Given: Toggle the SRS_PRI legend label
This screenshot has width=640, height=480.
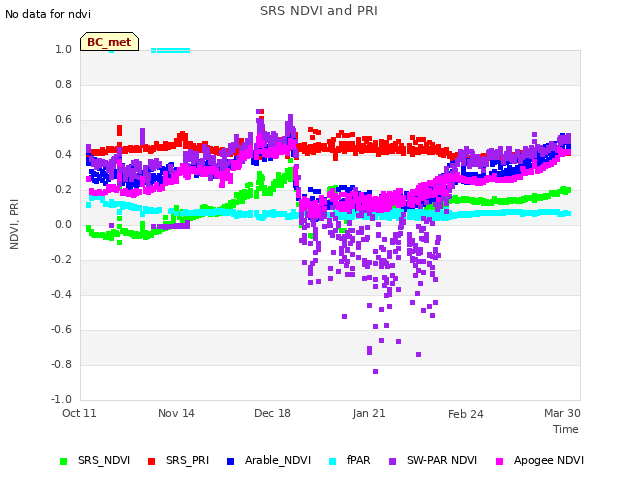Looking at the screenshot, I should click(187, 460).
